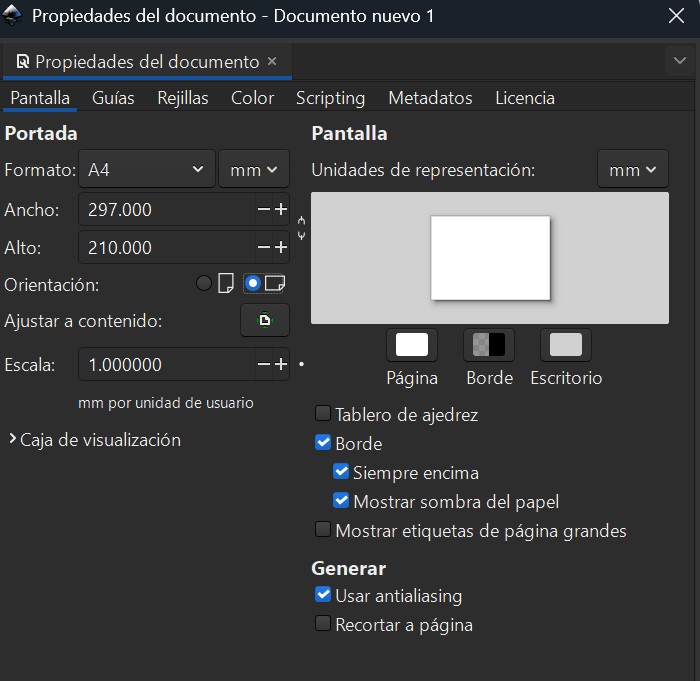Select the Pantalla tab
Viewport: 700px width, 681px height.
[40, 98]
